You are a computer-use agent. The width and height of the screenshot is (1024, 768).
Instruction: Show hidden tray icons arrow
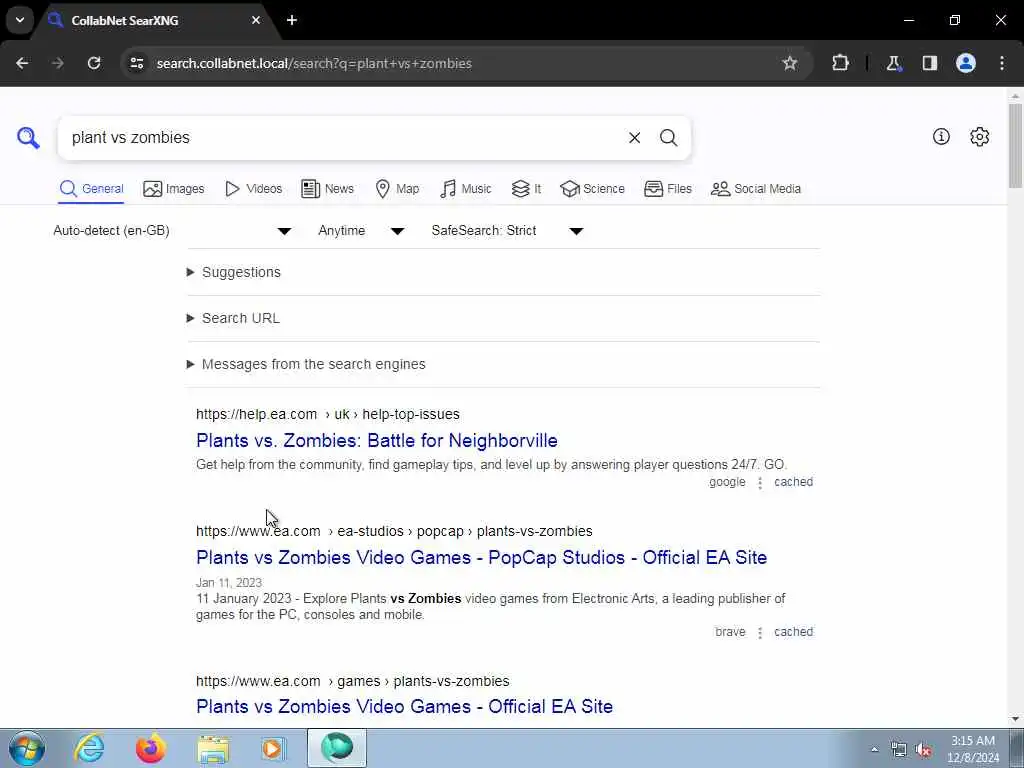click(874, 750)
